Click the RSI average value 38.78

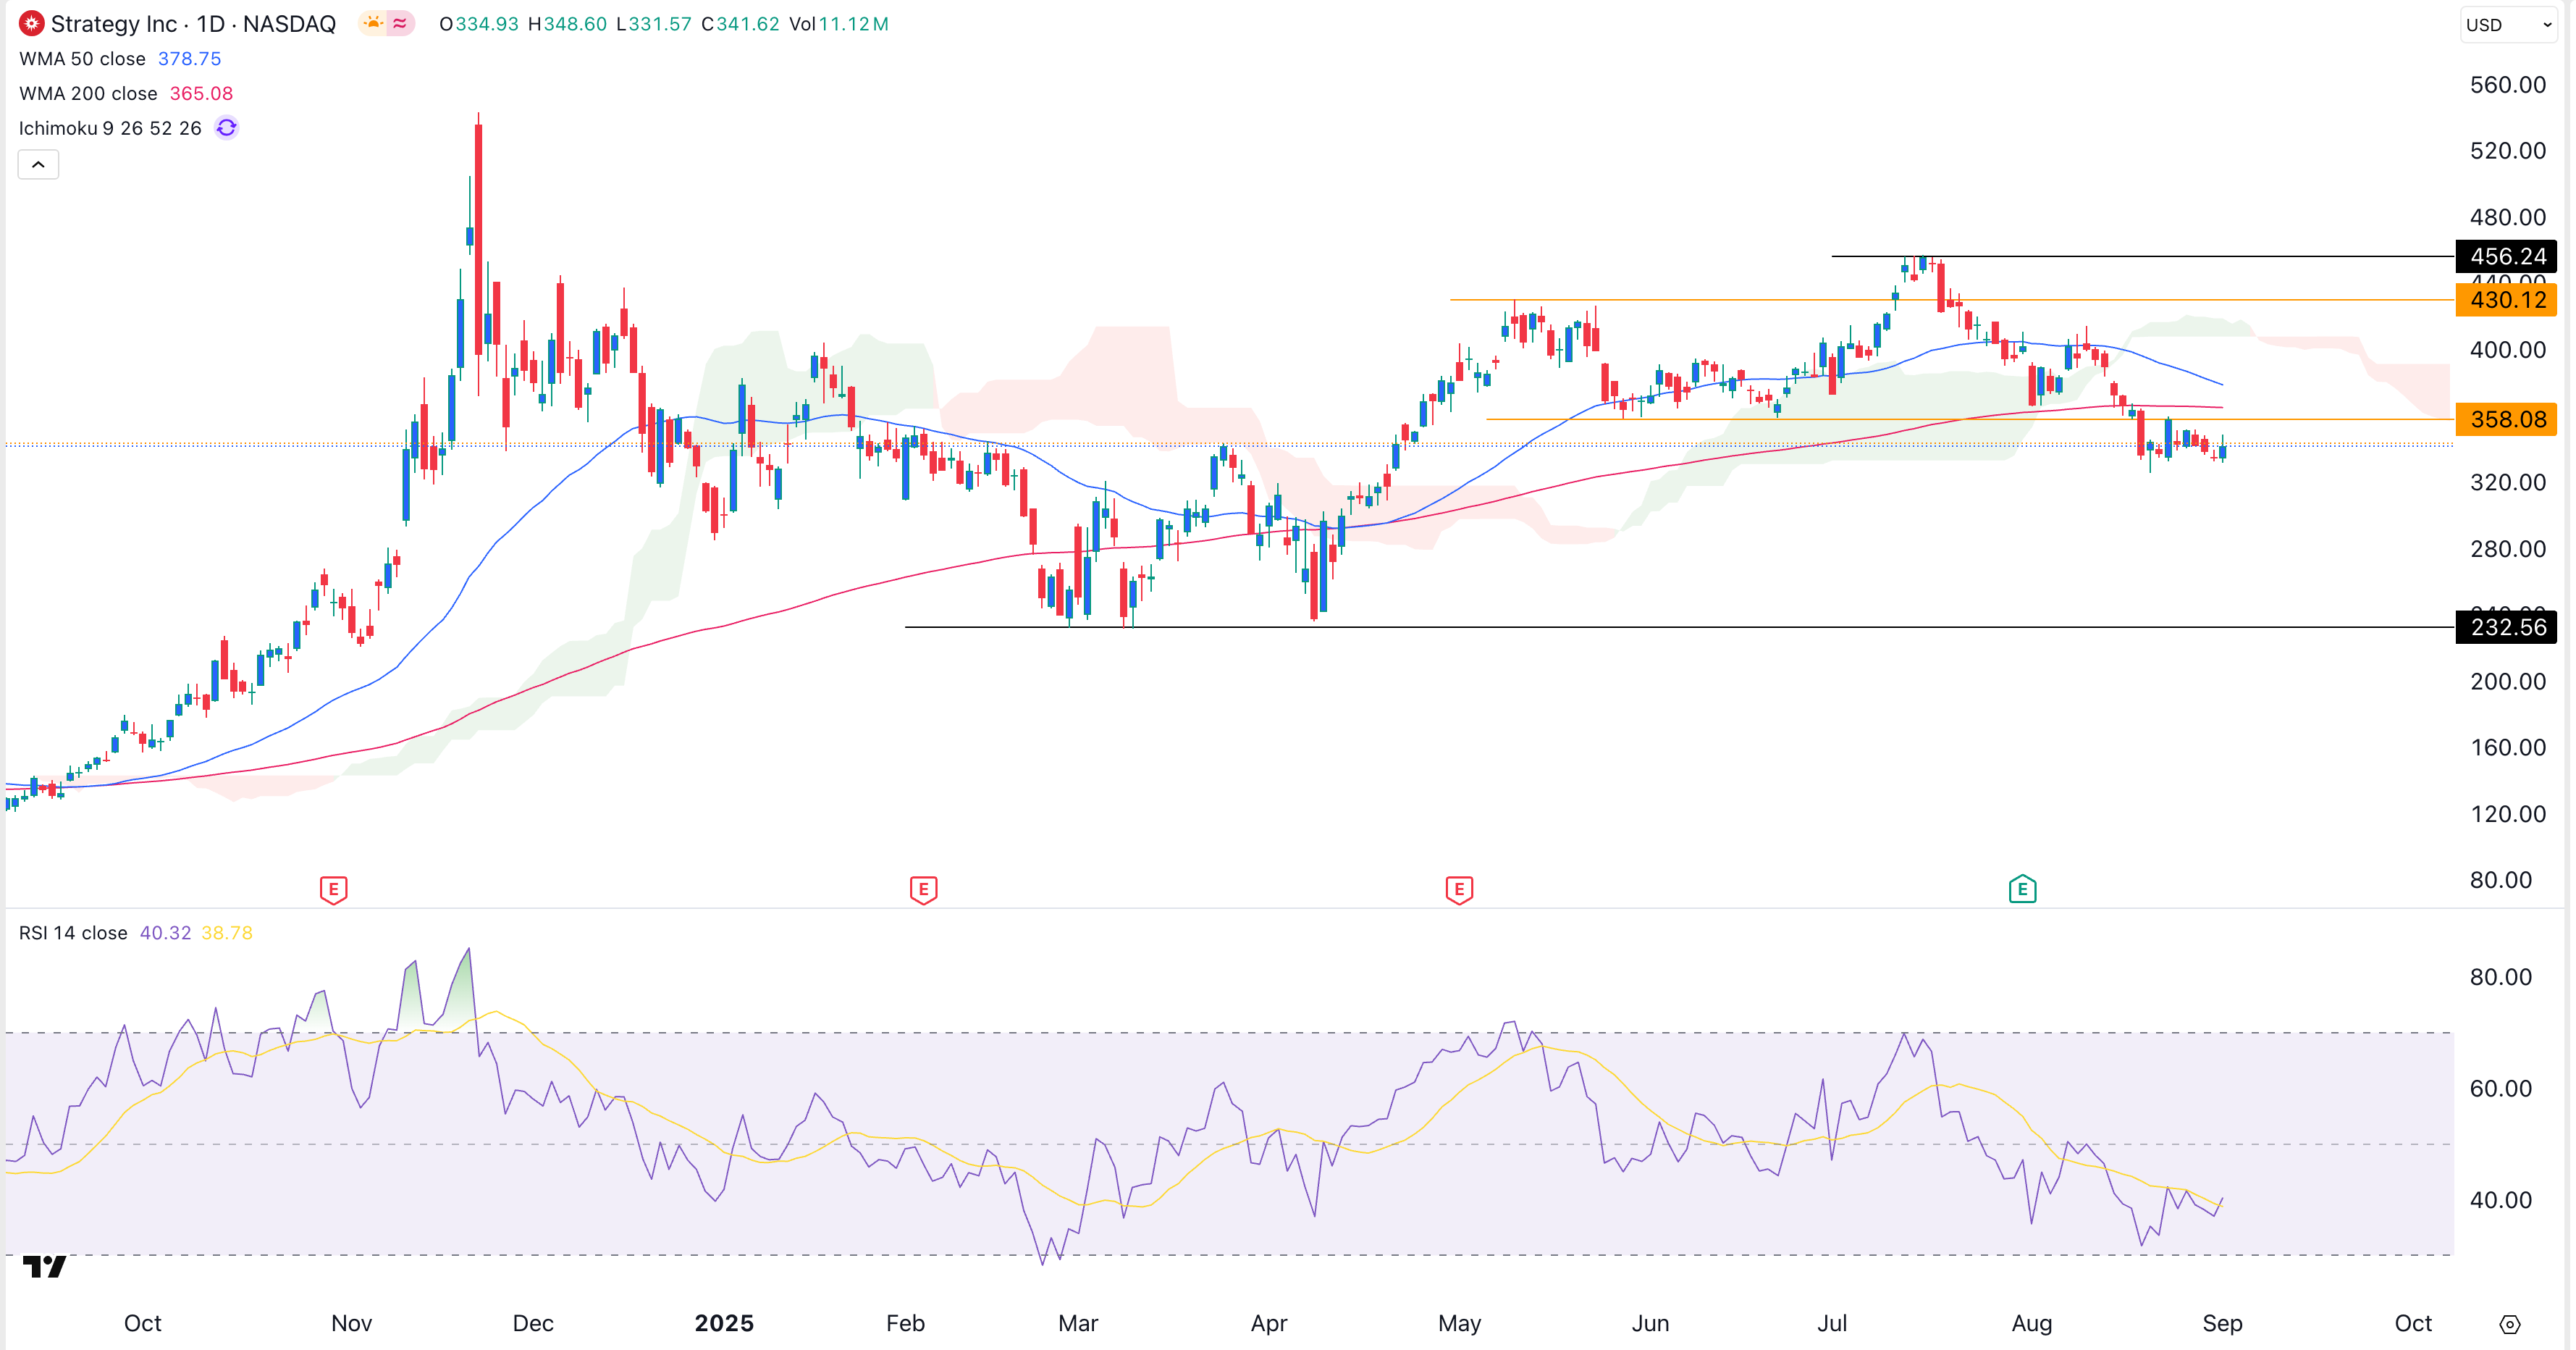click(x=227, y=933)
